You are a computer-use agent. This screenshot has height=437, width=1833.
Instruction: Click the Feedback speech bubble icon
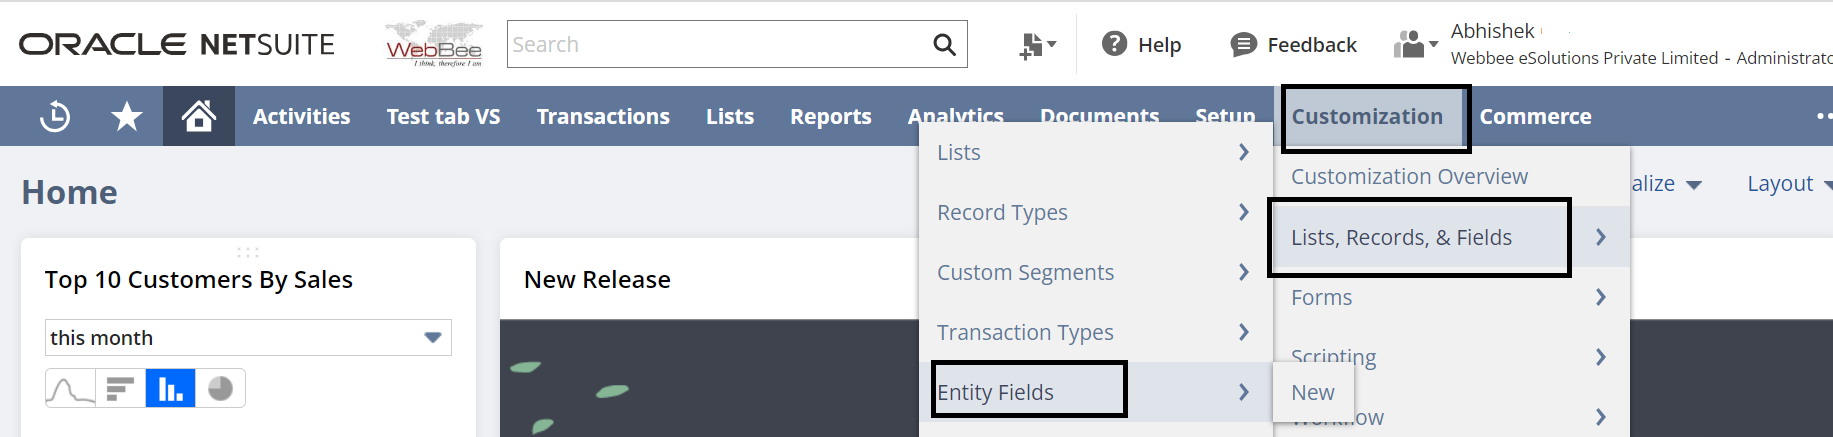pos(1243,44)
